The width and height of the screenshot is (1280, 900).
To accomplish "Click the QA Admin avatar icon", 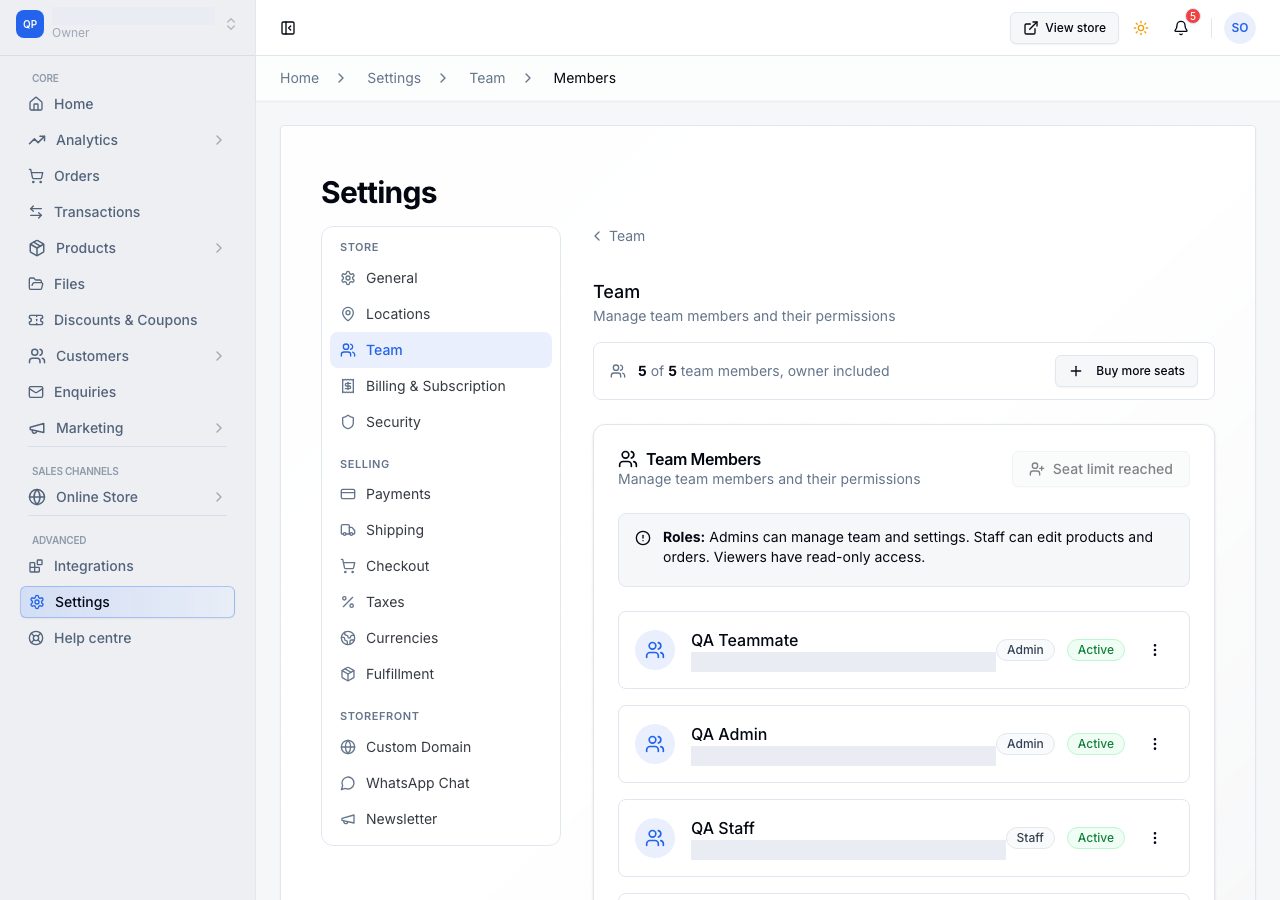I will (x=655, y=744).
